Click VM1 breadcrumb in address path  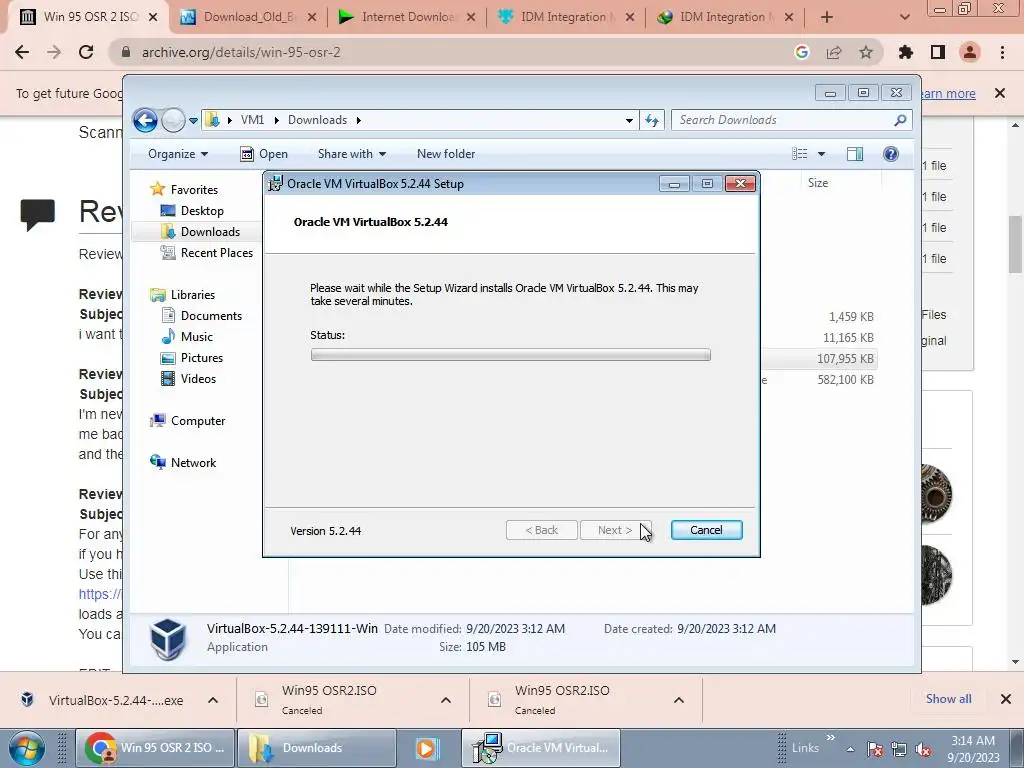click(x=252, y=120)
